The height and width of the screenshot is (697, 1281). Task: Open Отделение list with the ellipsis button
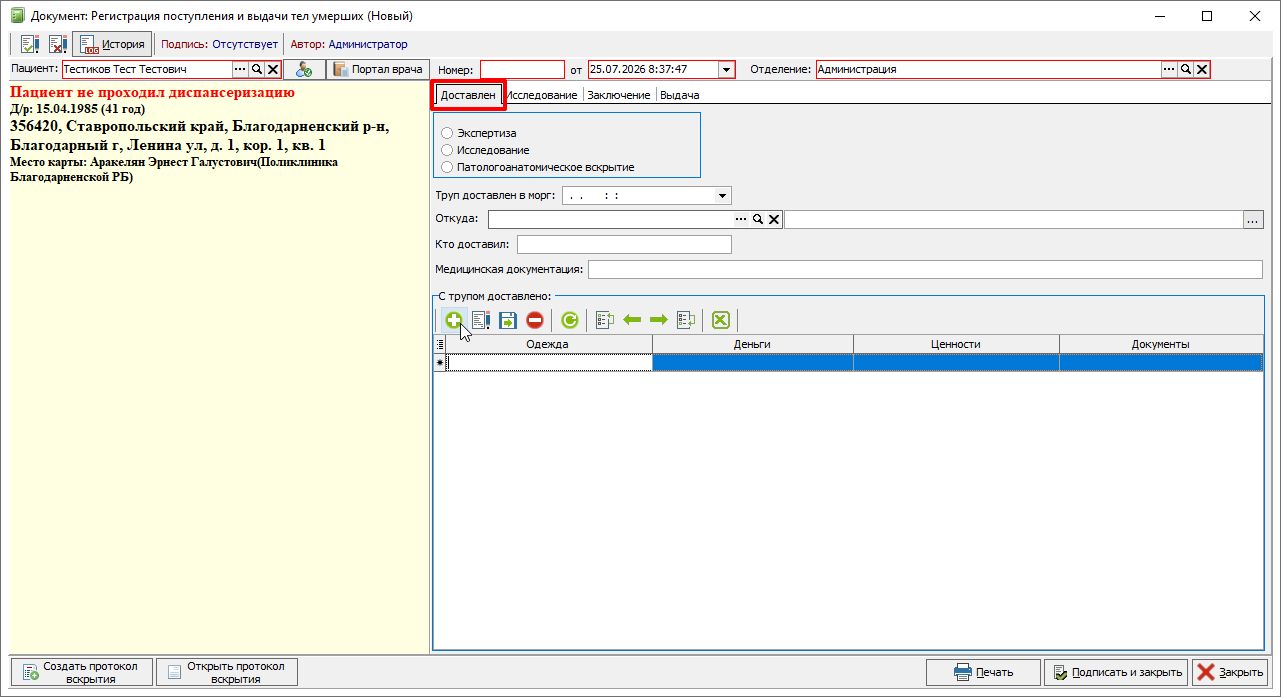tap(1169, 70)
